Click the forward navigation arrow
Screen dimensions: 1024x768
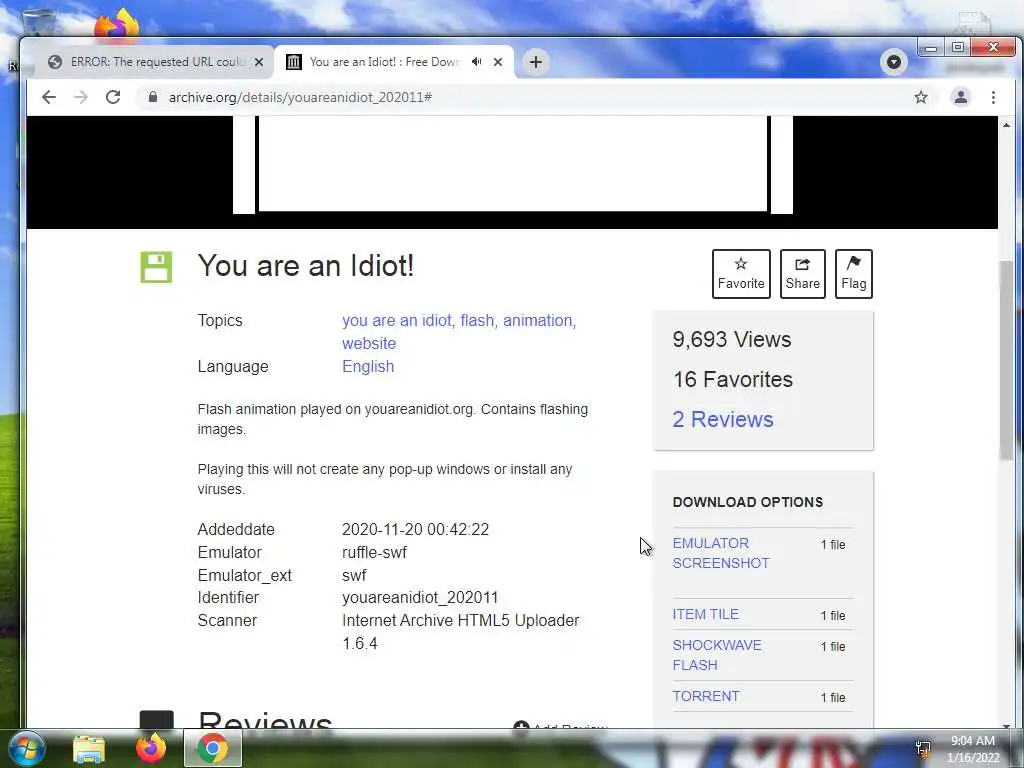point(81,97)
